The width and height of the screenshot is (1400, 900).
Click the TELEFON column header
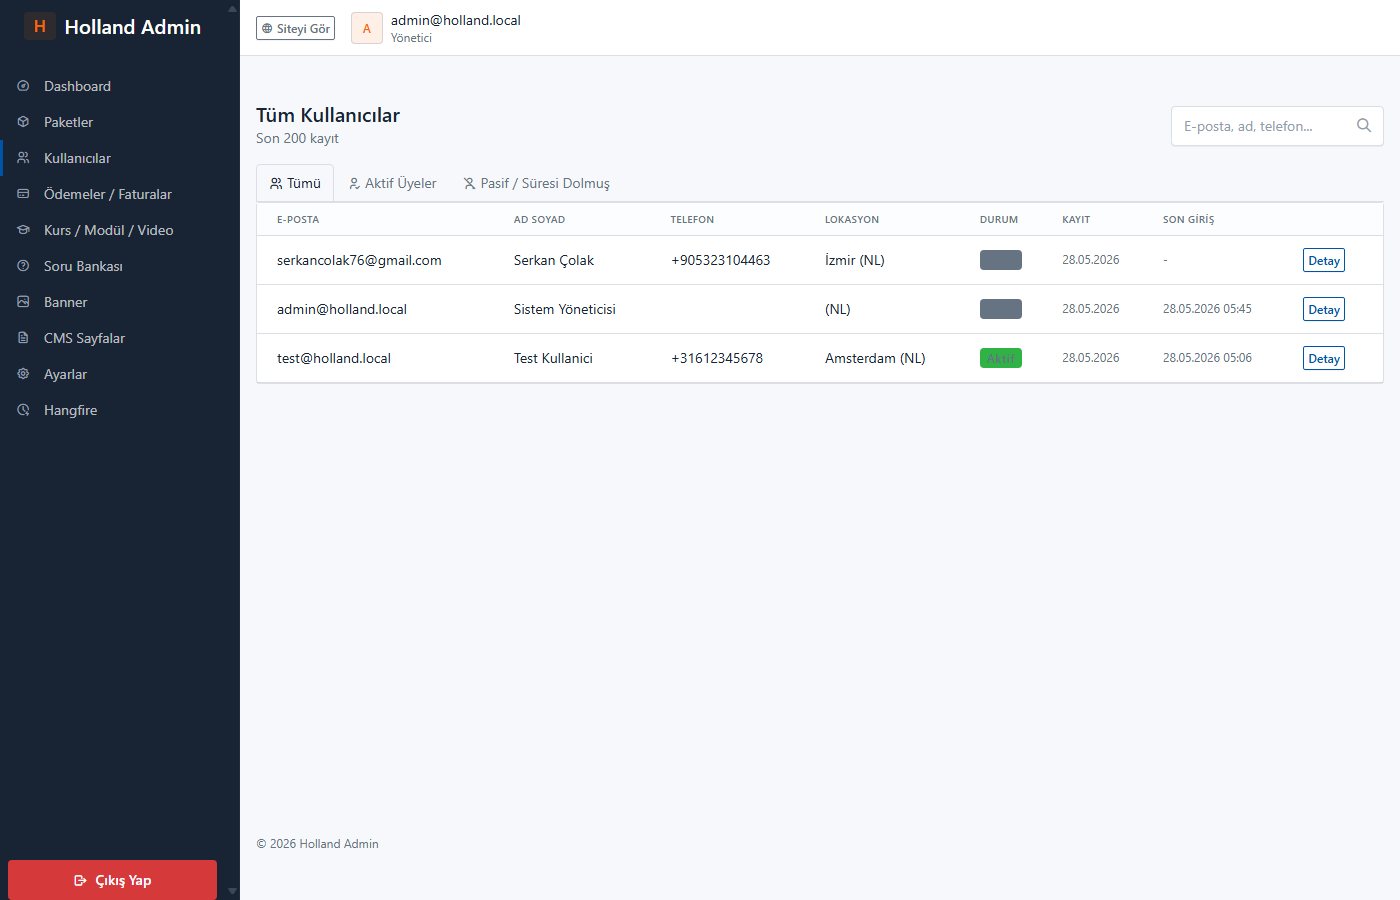point(692,219)
